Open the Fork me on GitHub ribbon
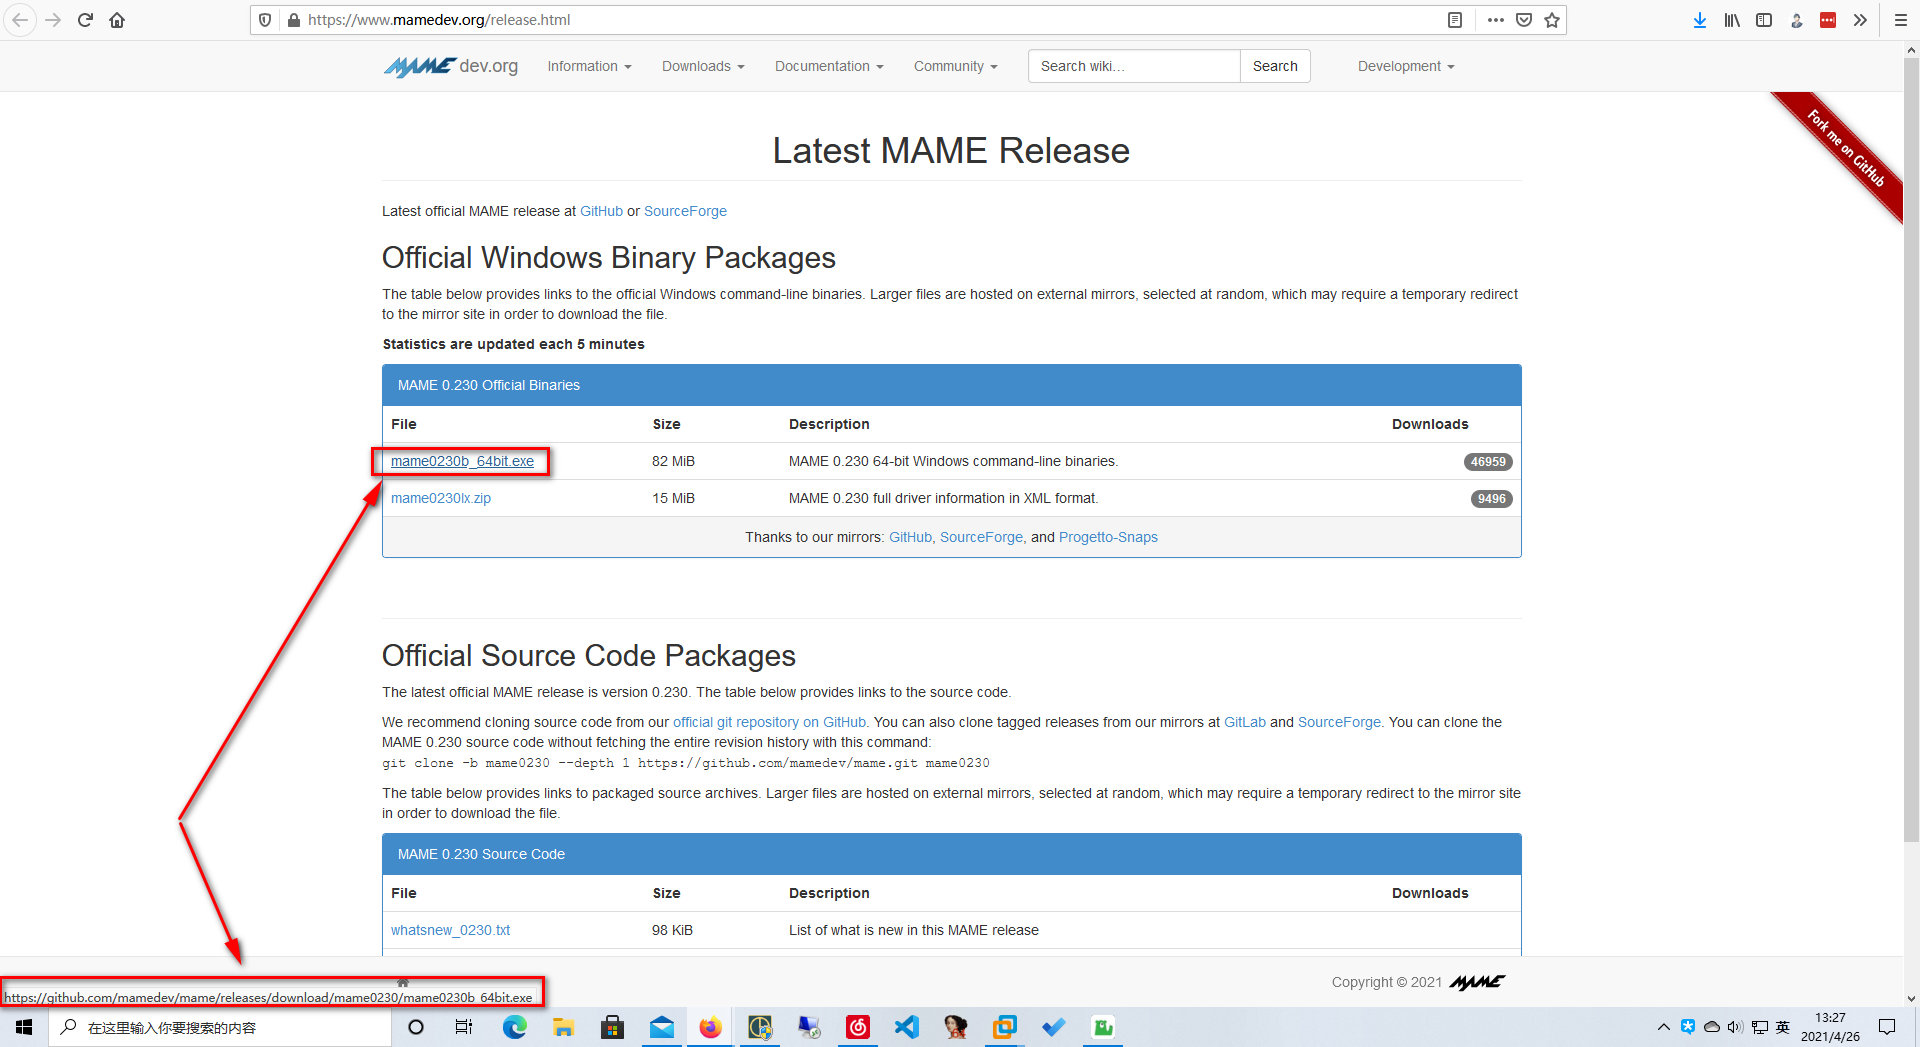1920x1047 pixels. 1845,148
